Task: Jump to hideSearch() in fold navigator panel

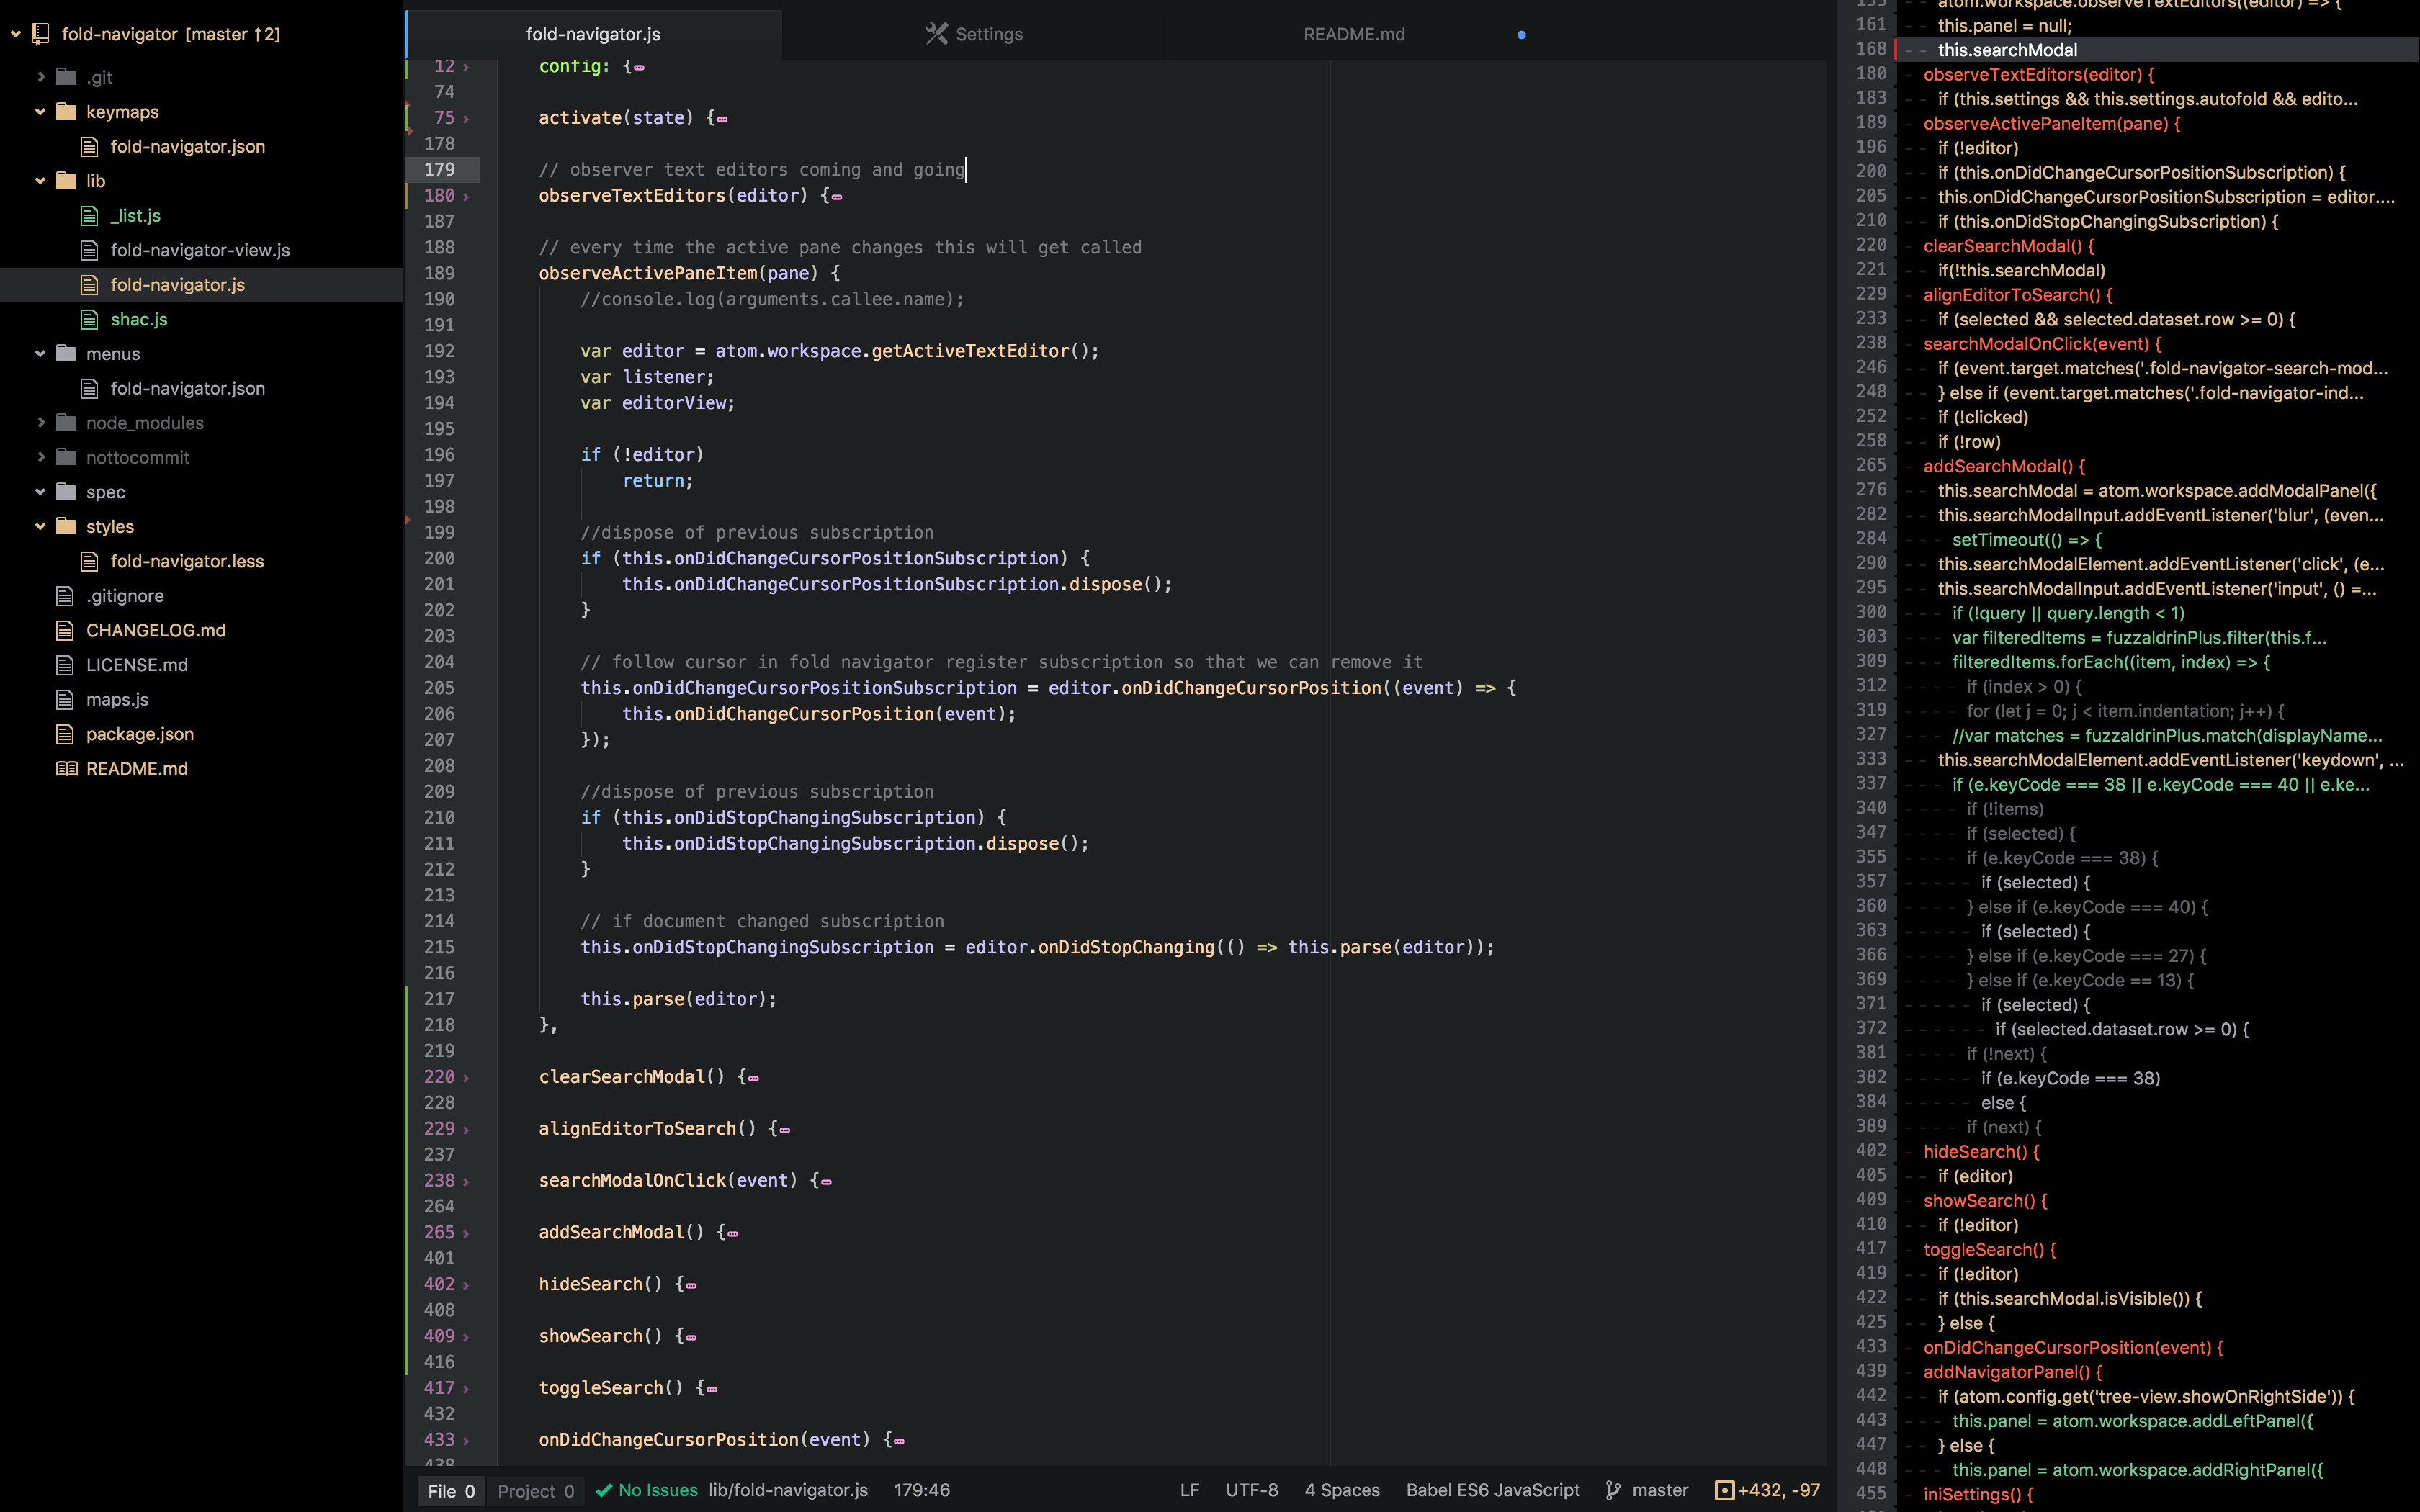Action: pyautogui.click(x=1980, y=1152)
